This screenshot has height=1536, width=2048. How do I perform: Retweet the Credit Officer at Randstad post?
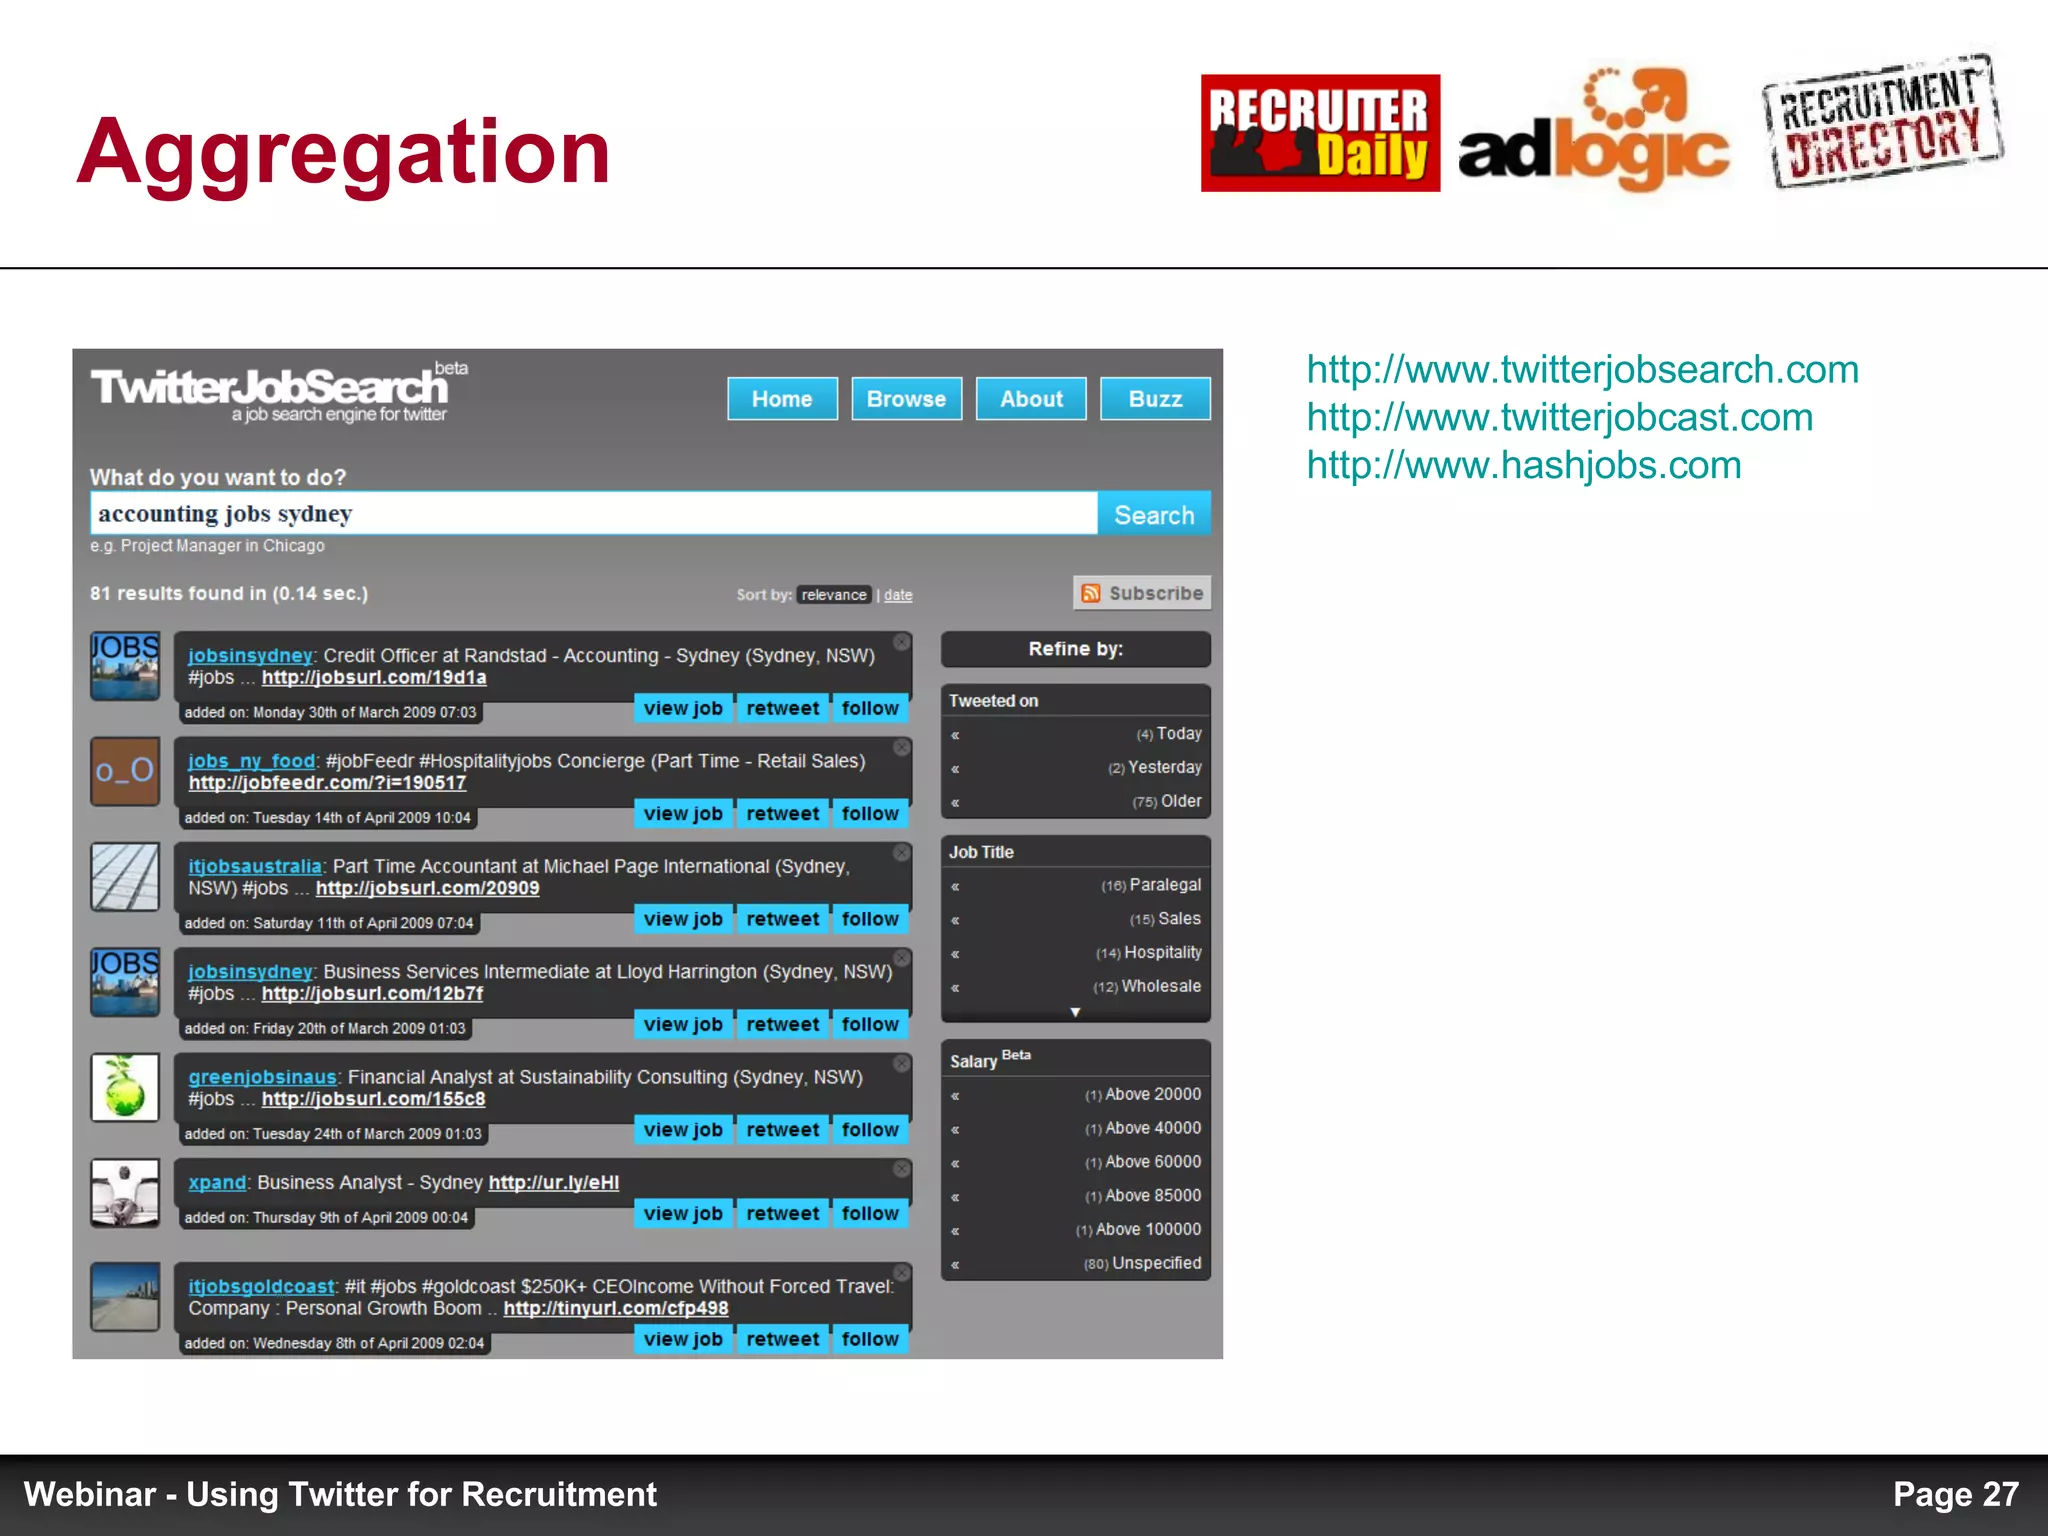pos(782,708)
